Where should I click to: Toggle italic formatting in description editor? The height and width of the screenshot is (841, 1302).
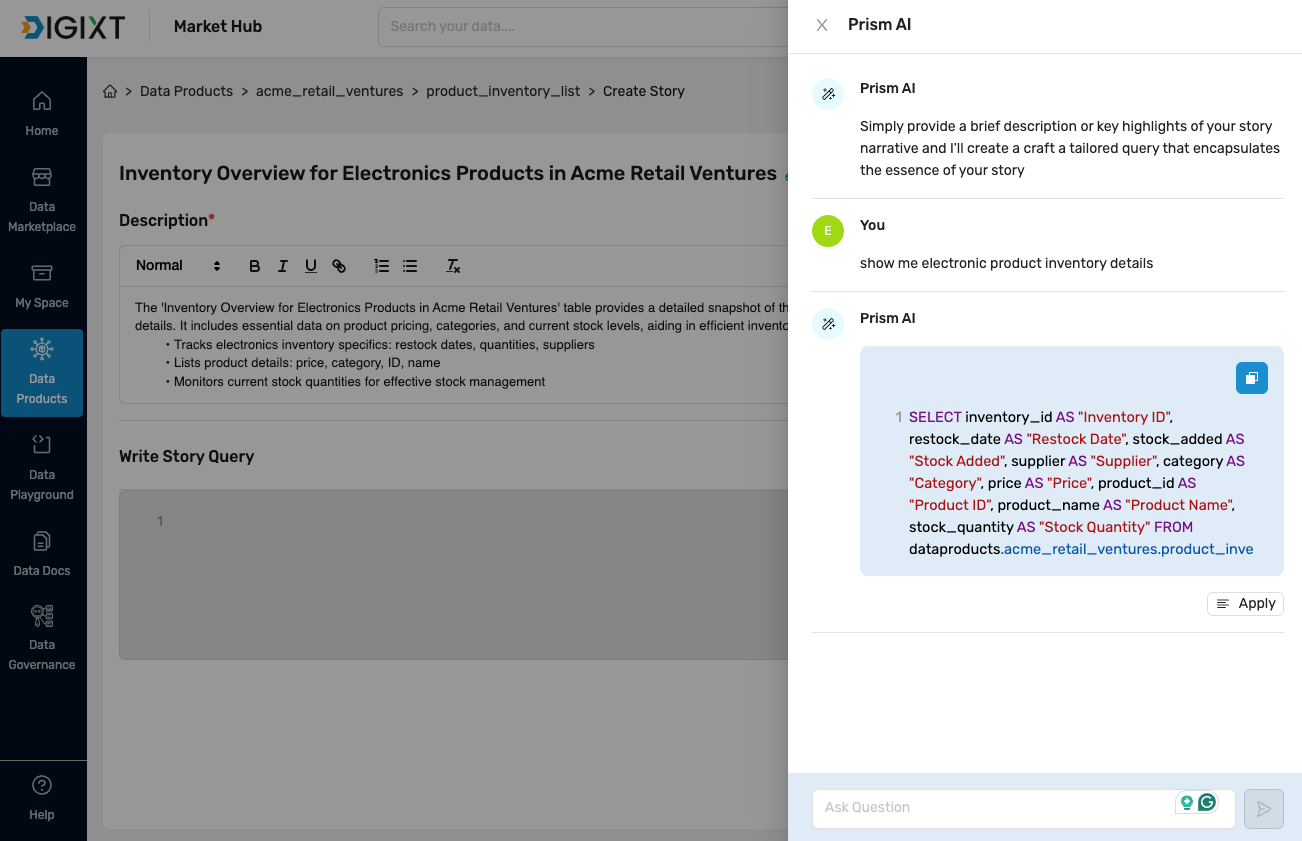(283, 266)
